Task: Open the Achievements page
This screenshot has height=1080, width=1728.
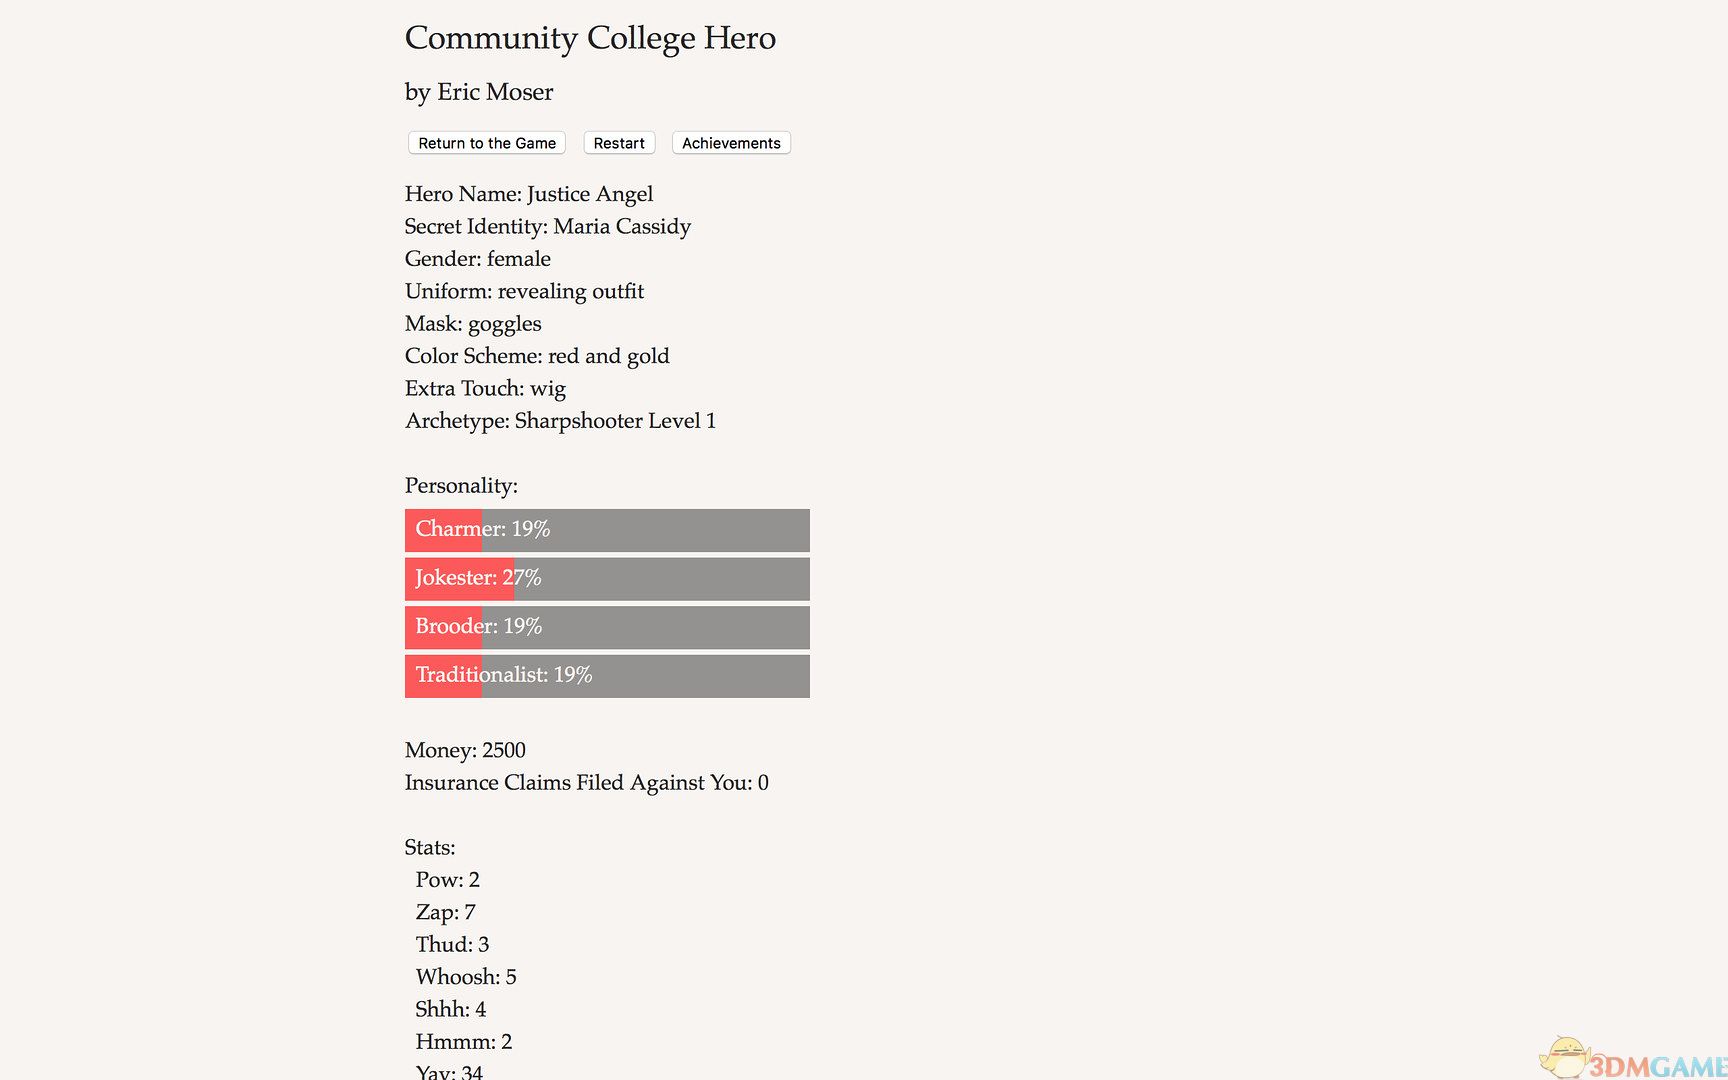Action: coord(731,143)
